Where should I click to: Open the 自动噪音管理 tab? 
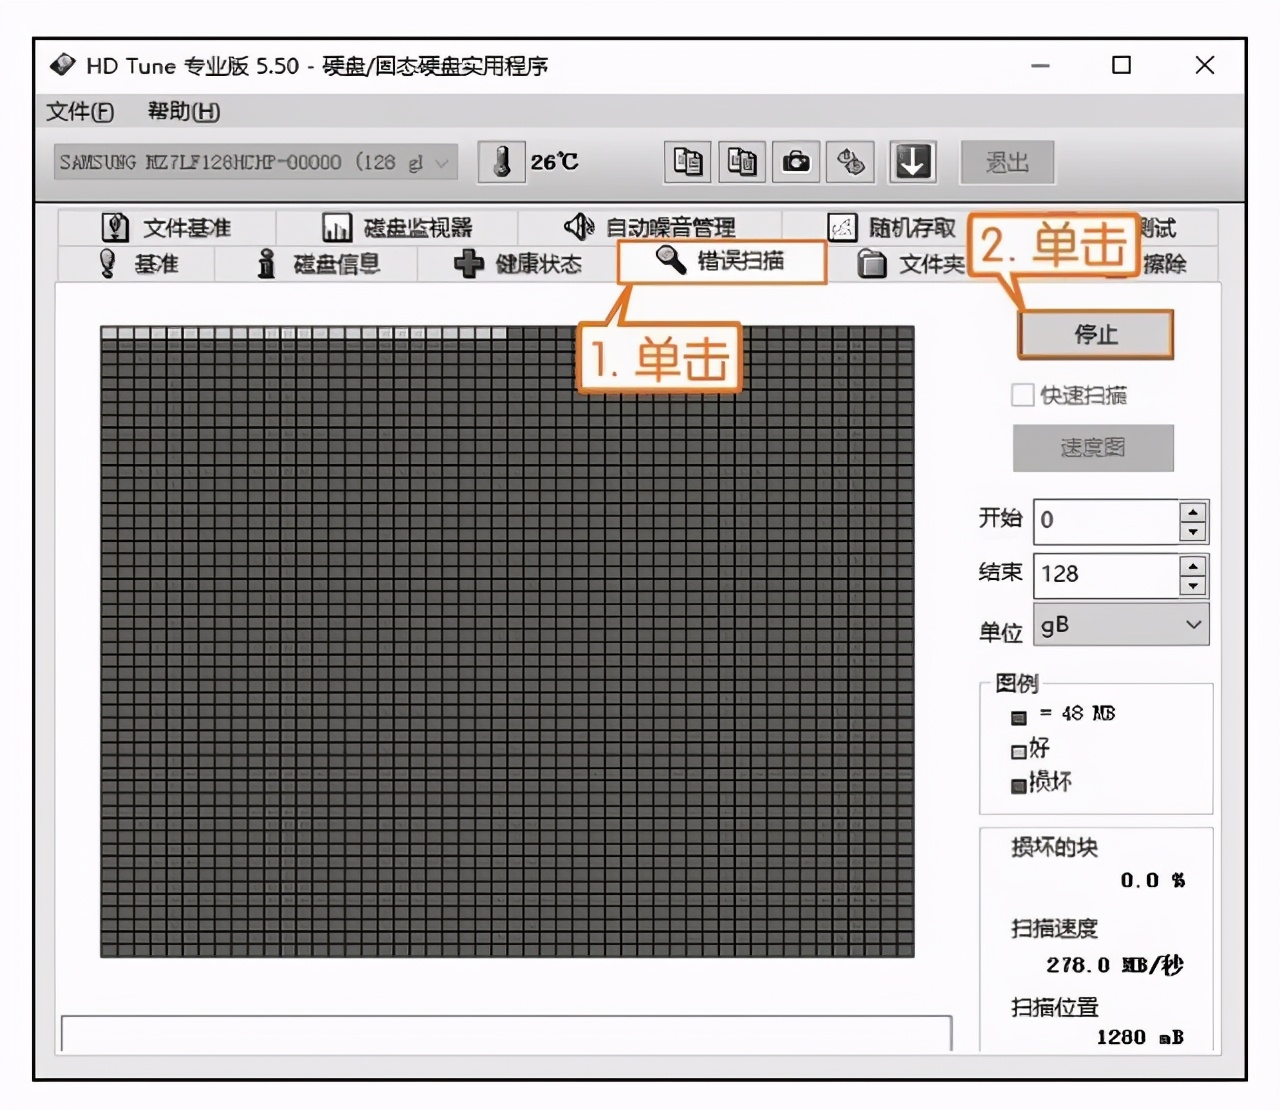tap(650, 228)
